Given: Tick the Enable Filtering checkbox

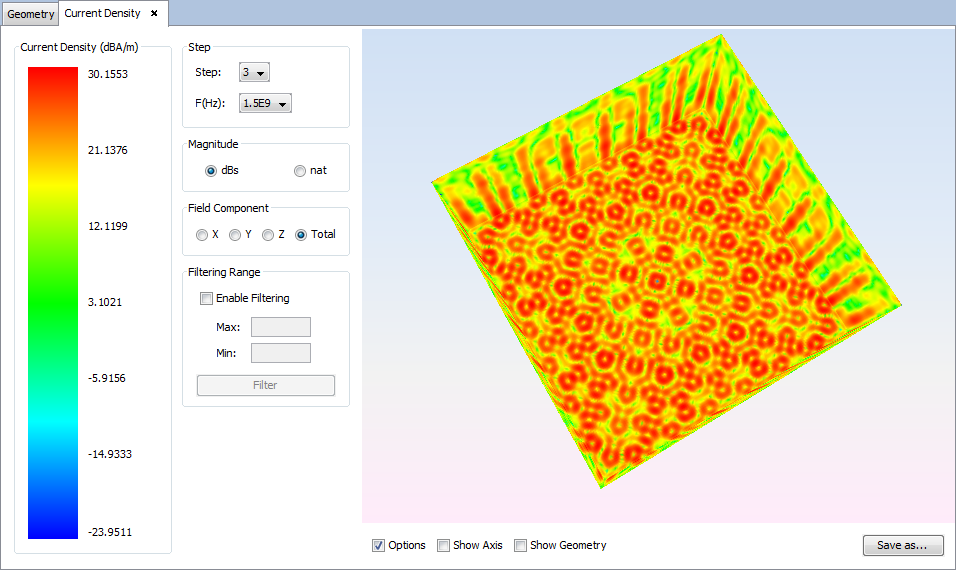Looking at the screenshot, I should (207, 298).
